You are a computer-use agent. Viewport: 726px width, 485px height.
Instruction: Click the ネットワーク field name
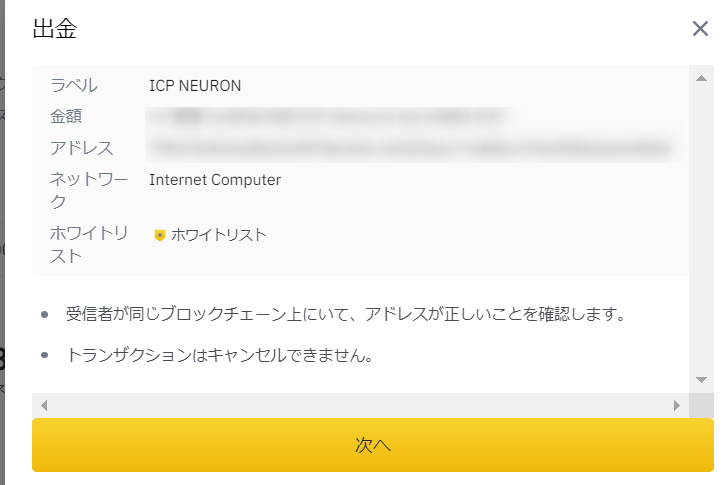coord(88,190)
